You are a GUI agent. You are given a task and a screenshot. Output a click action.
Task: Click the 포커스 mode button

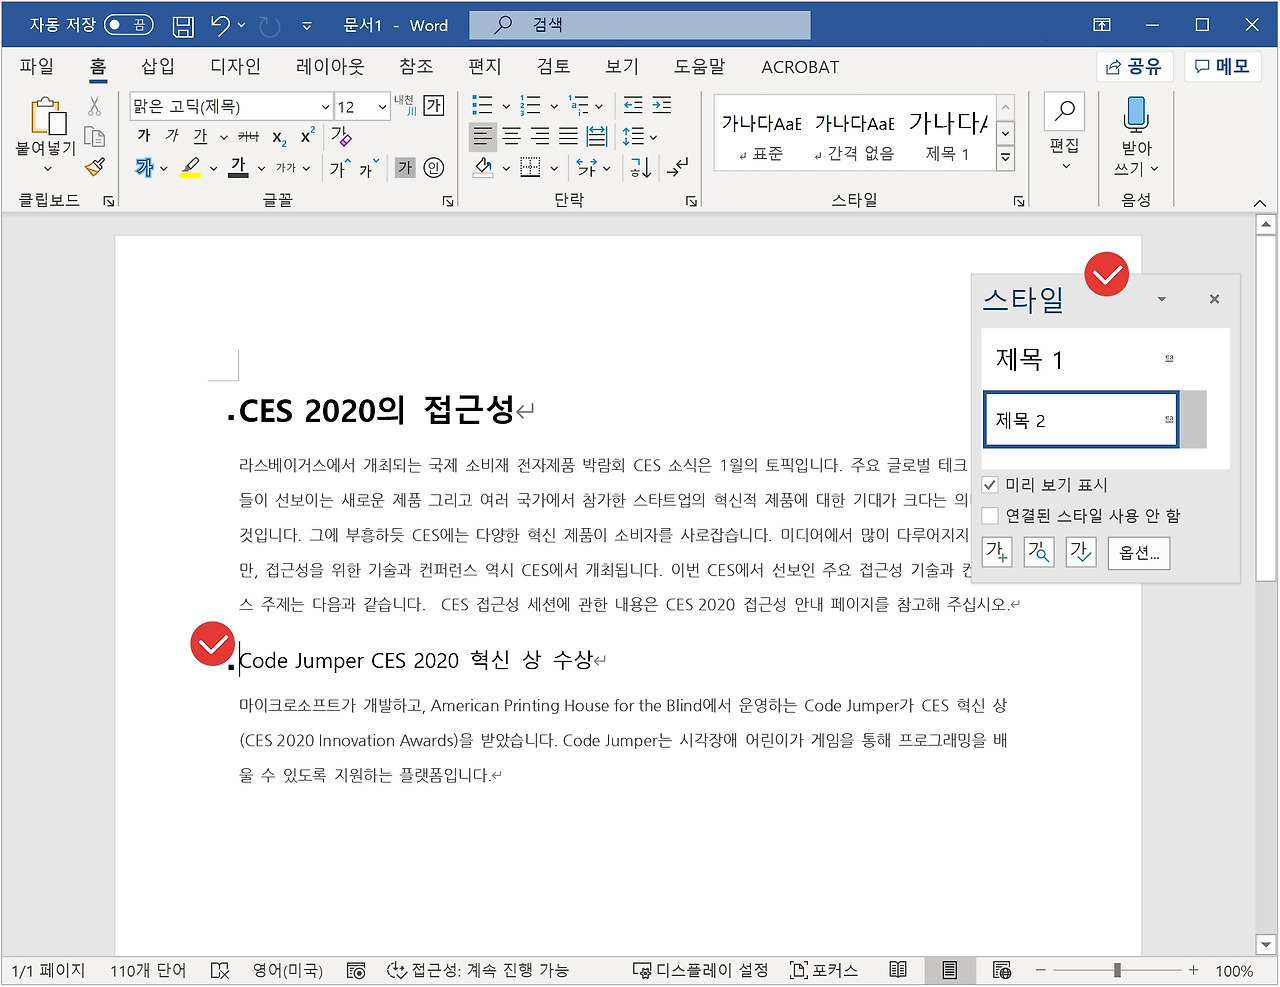click(x=825, y=970)
